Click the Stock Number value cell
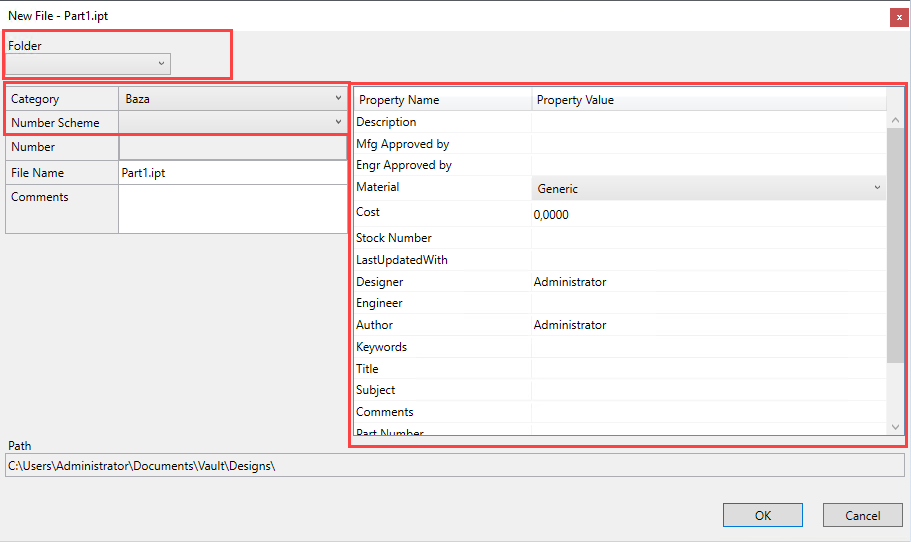This screenshot has width=911, height=542. pyautogui.click(x=708, y=238)
